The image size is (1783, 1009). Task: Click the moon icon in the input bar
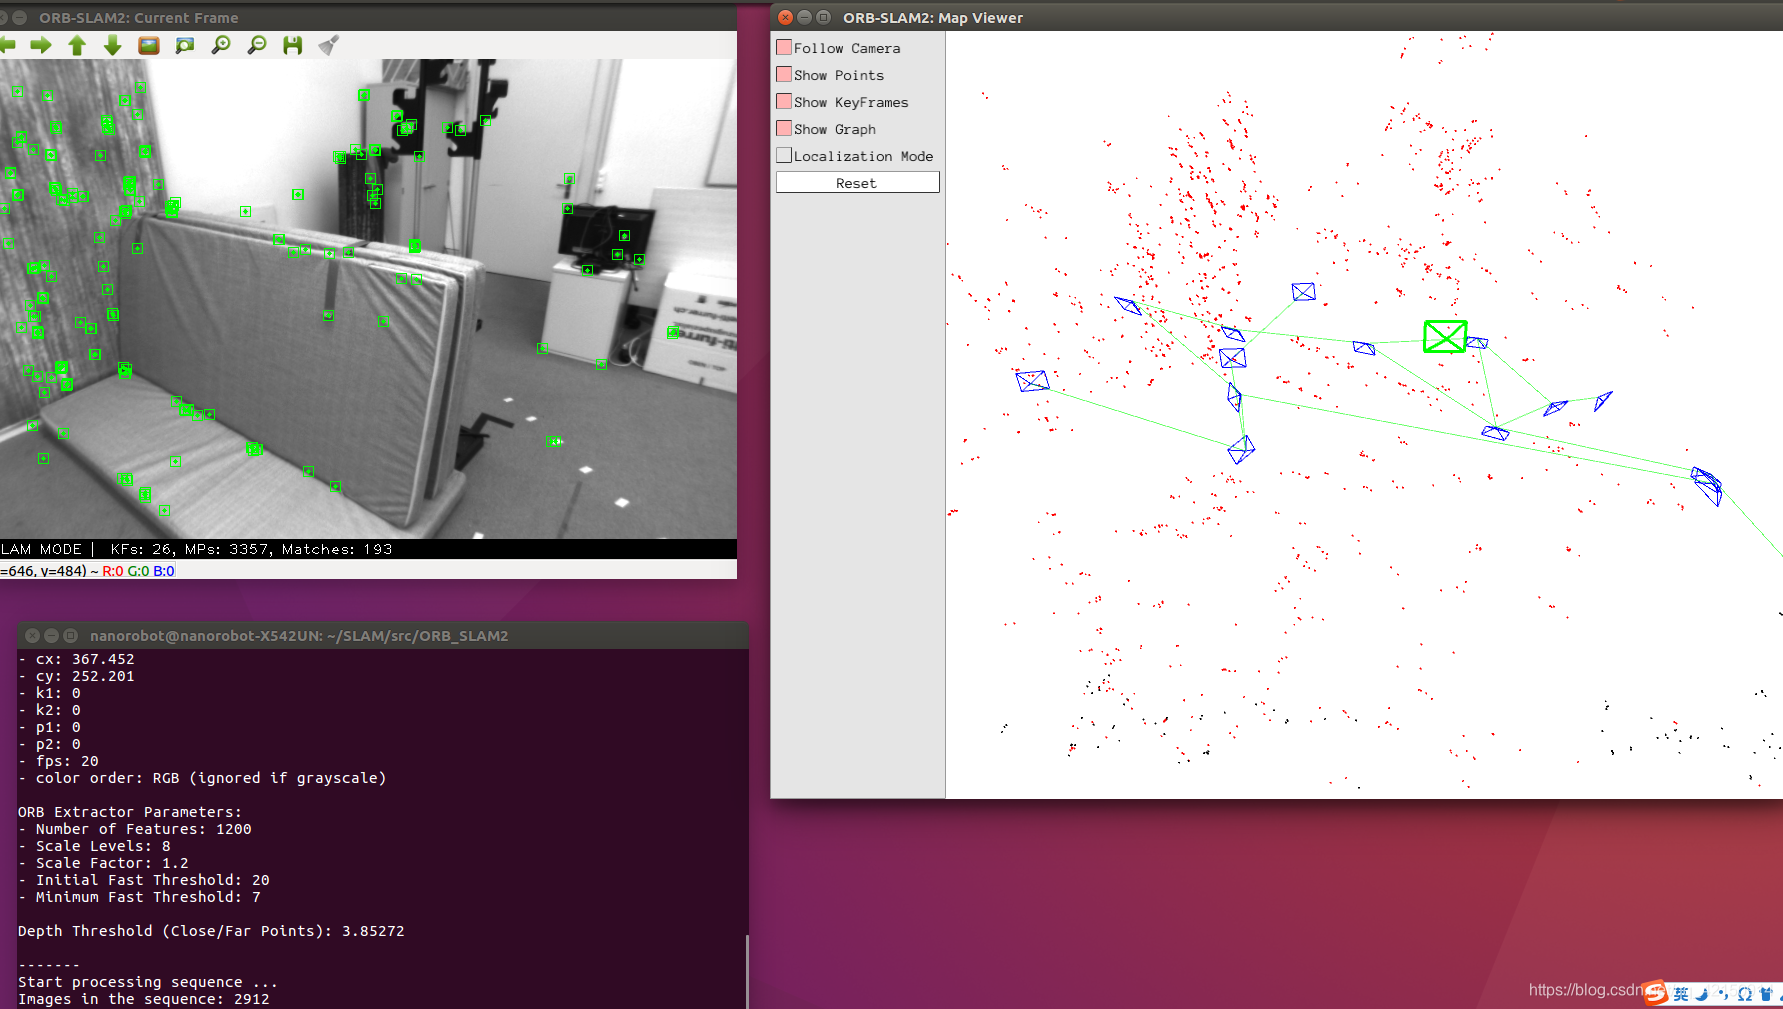(x=1702, y=994)
